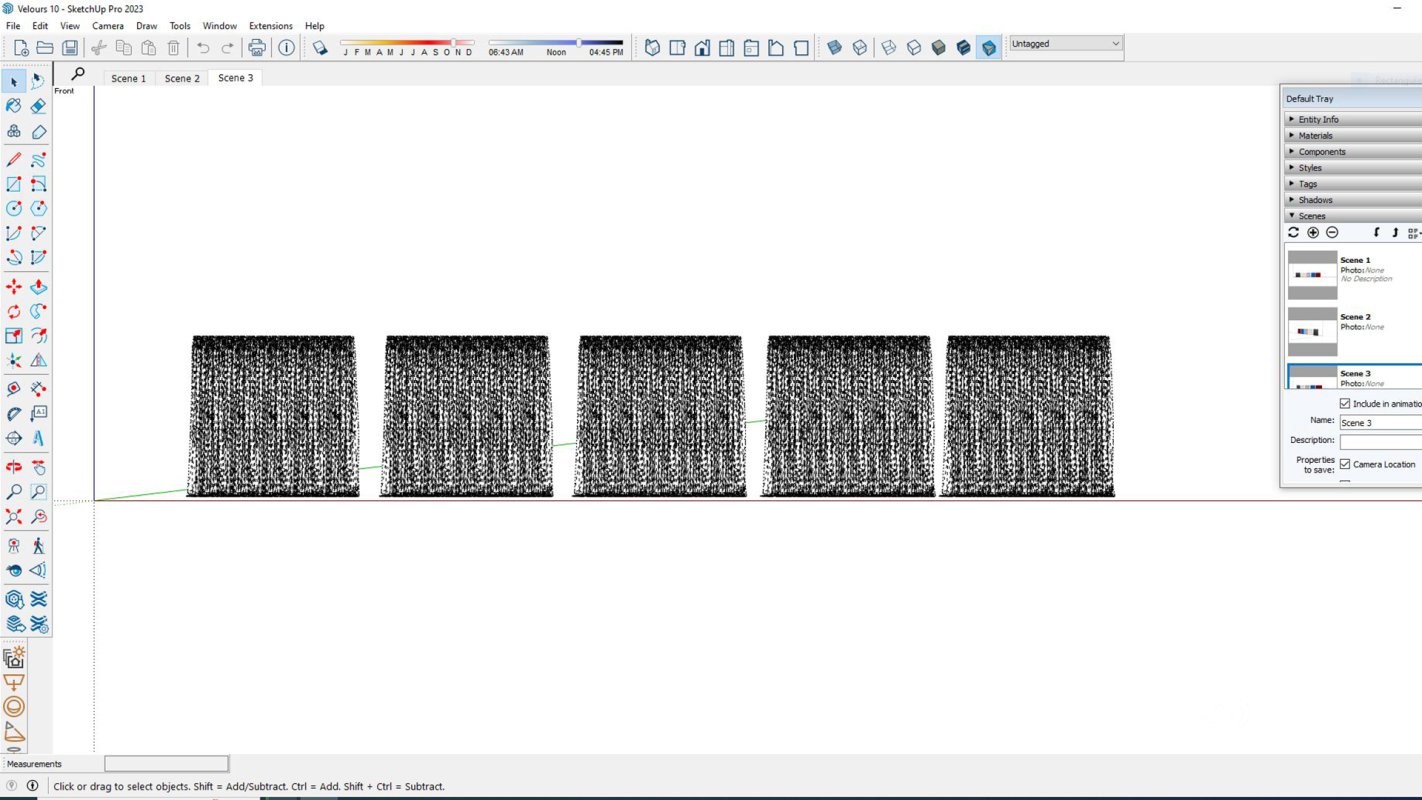The height and width of the screenshot is (800, 1422).
Task: Select the Scene 1 thumbnail
Action: (1312, 274)
